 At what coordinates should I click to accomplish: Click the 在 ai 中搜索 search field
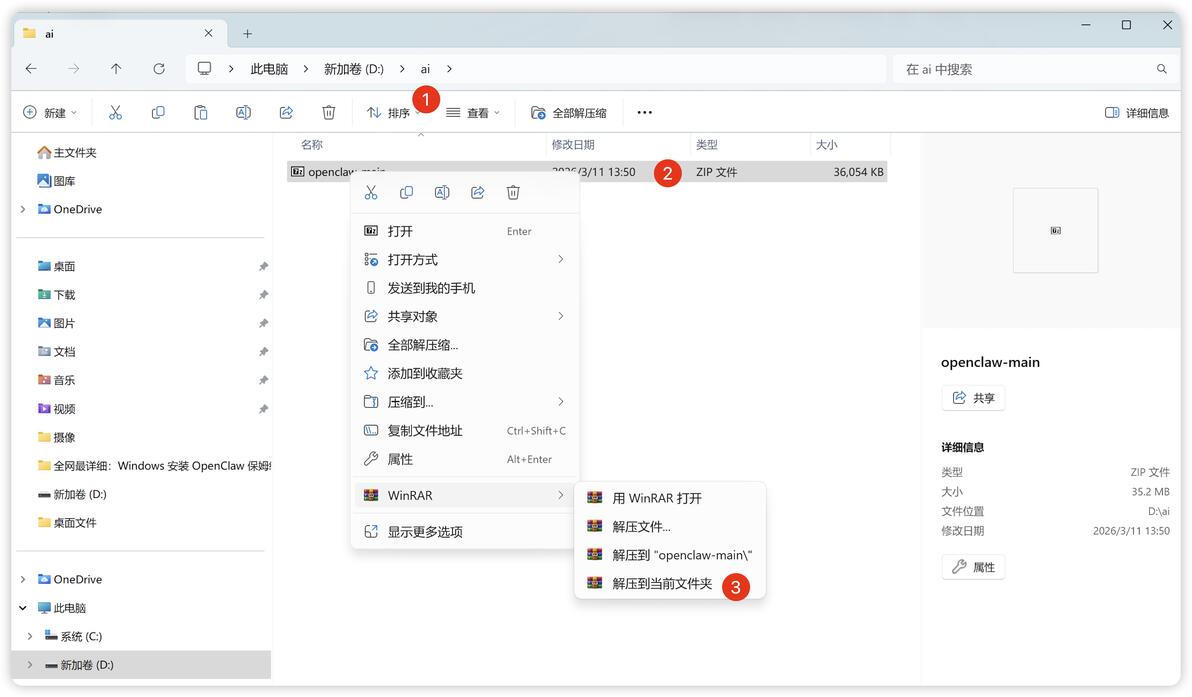coord(1035,69)
